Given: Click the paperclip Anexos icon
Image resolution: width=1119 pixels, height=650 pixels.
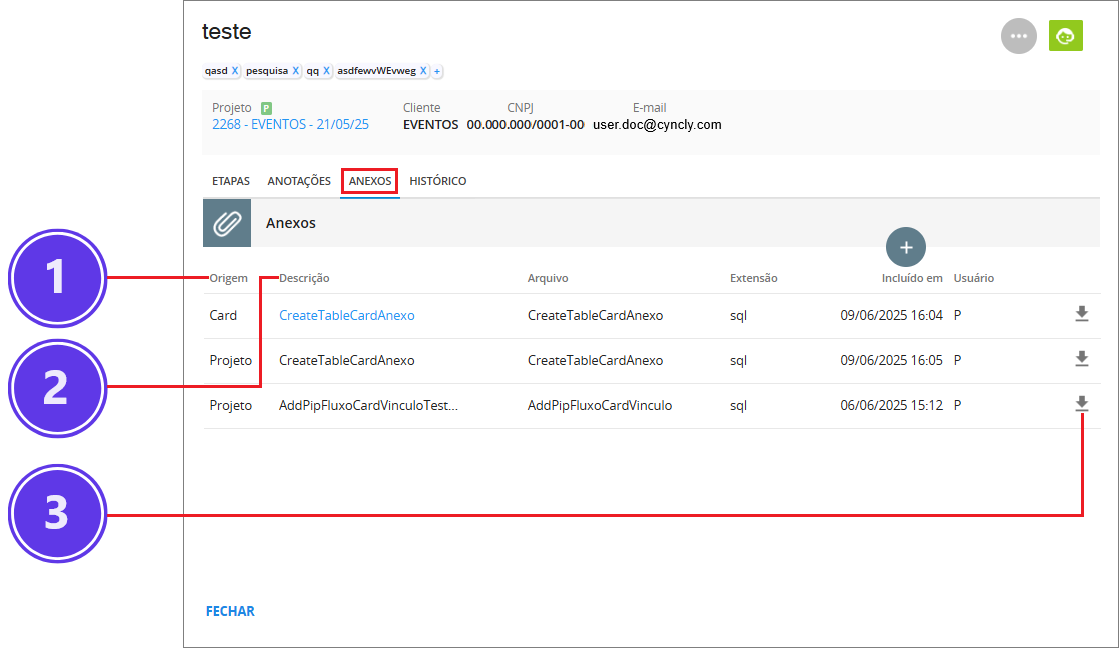Looking at the screenshot, I should coord(227,223).
